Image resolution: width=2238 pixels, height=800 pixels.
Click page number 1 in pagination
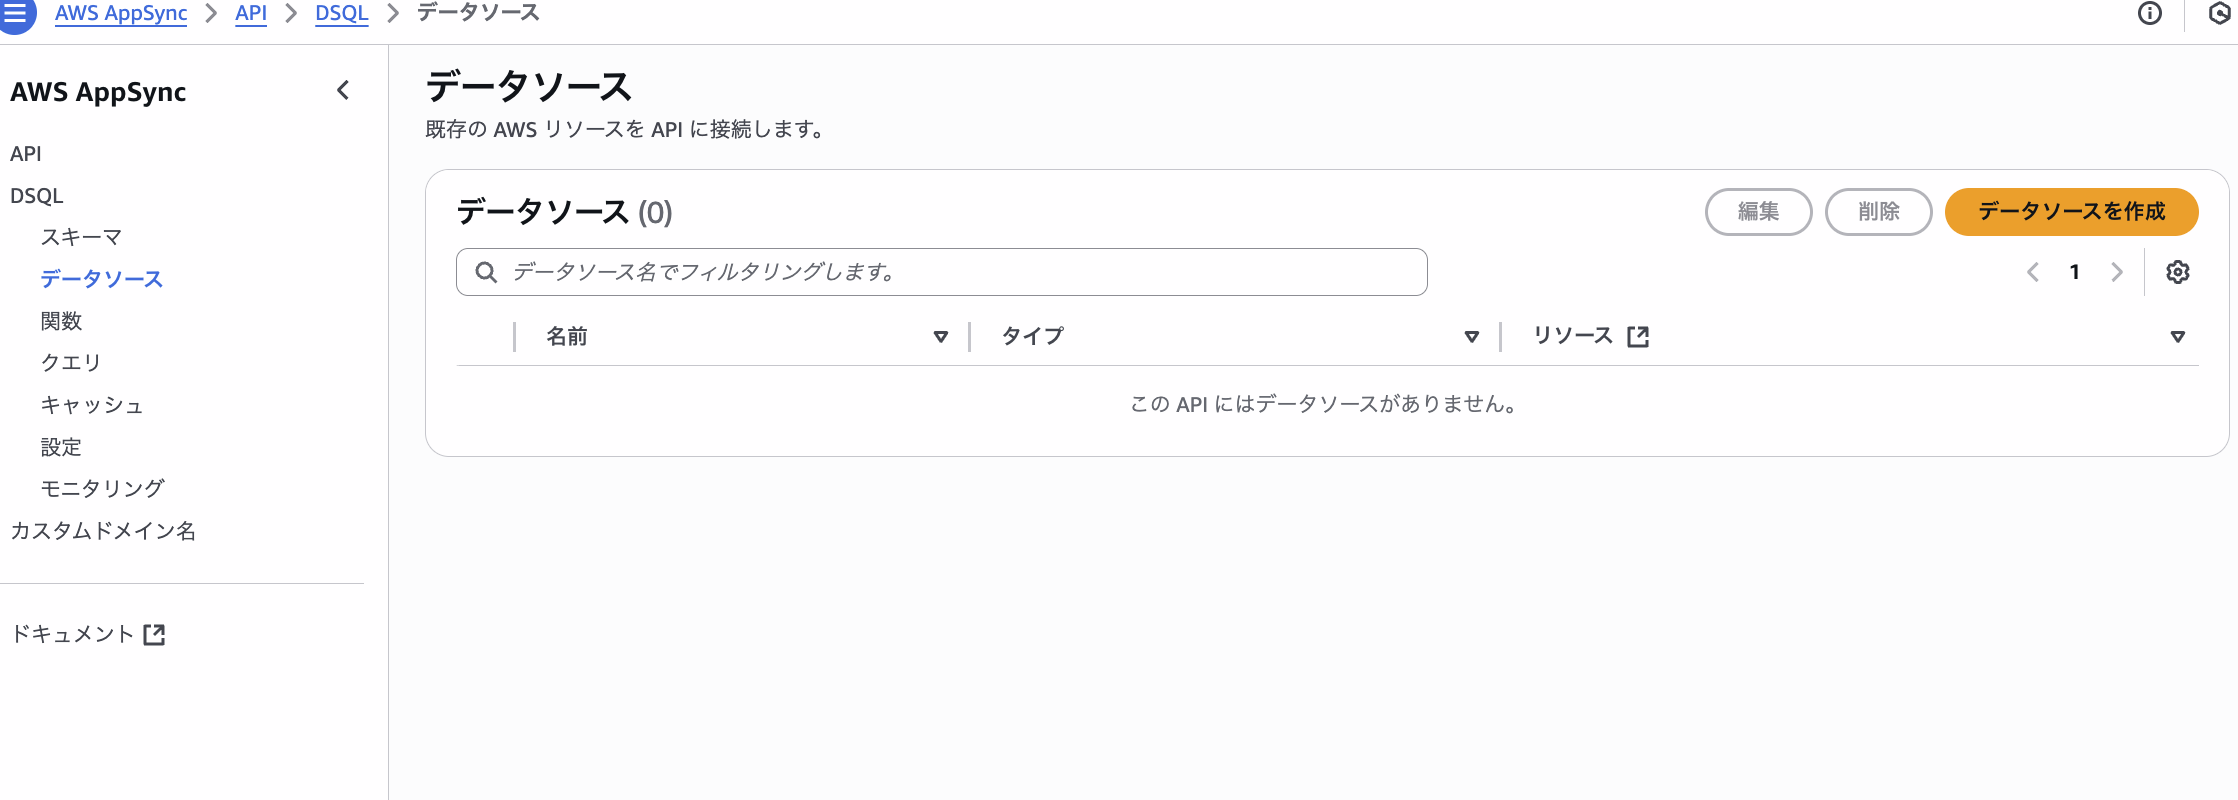point(2075,271)
